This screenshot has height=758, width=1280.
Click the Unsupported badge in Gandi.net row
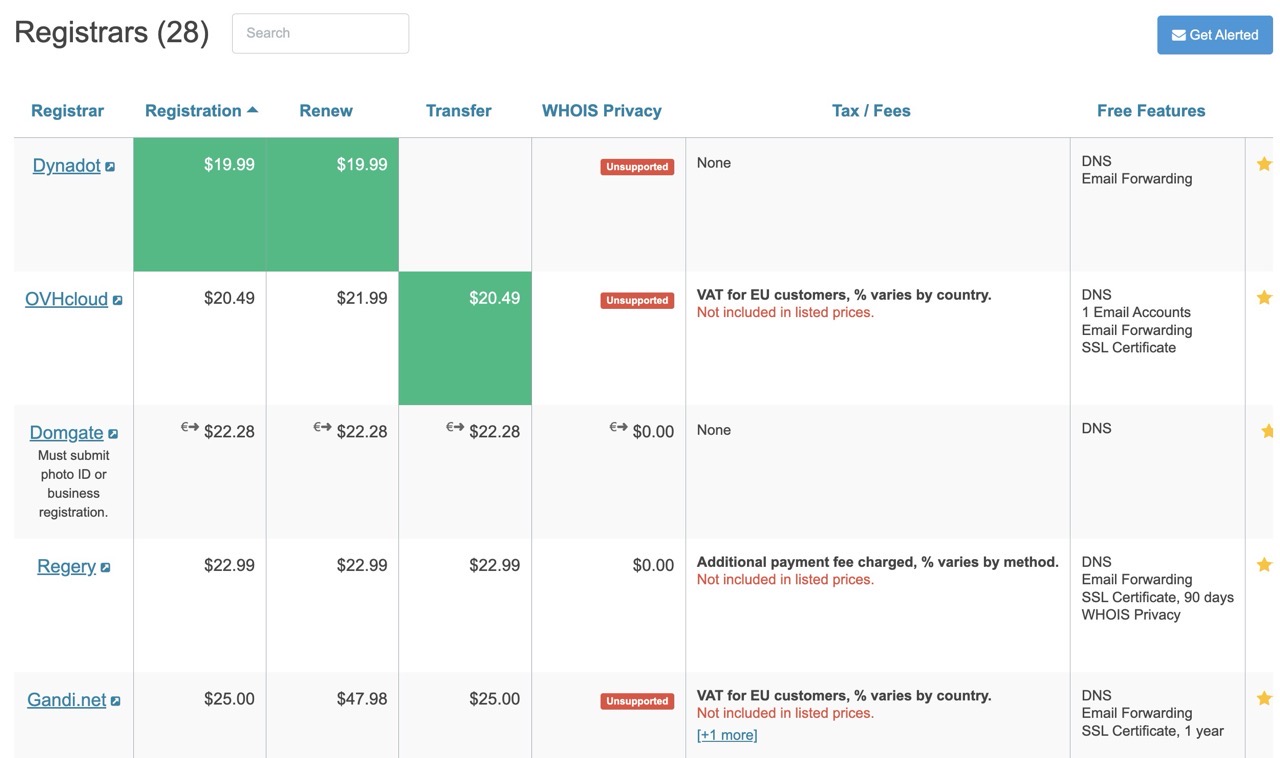tap(637, 701)
